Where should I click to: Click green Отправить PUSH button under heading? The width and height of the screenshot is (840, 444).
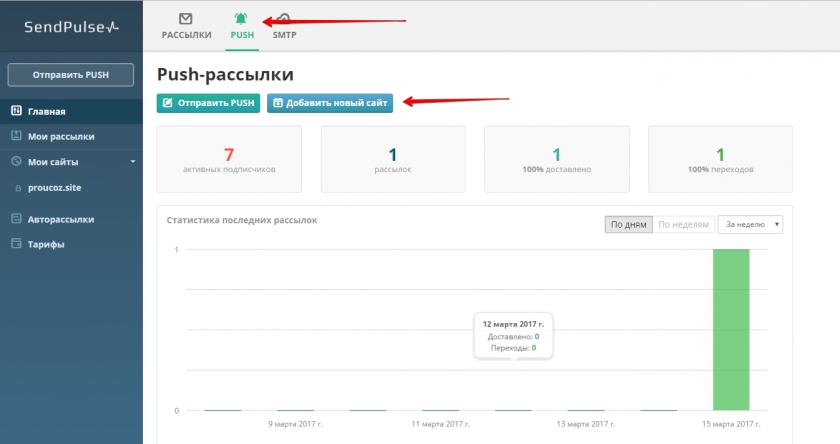point(208,103)
